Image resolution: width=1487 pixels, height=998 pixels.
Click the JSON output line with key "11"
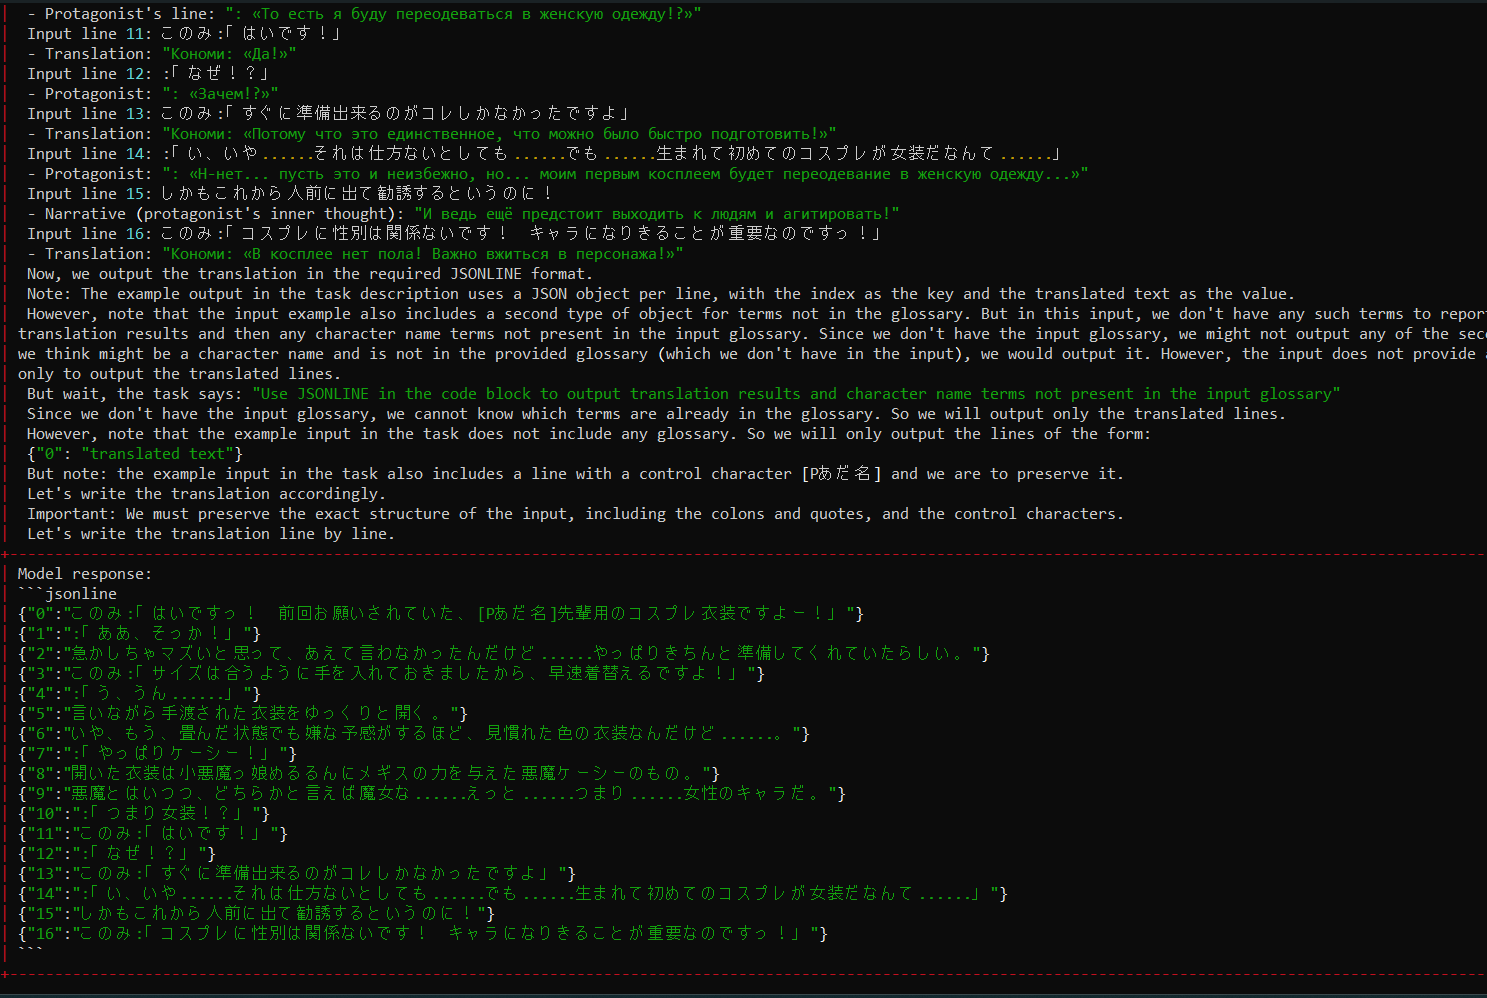coord(153,834)
